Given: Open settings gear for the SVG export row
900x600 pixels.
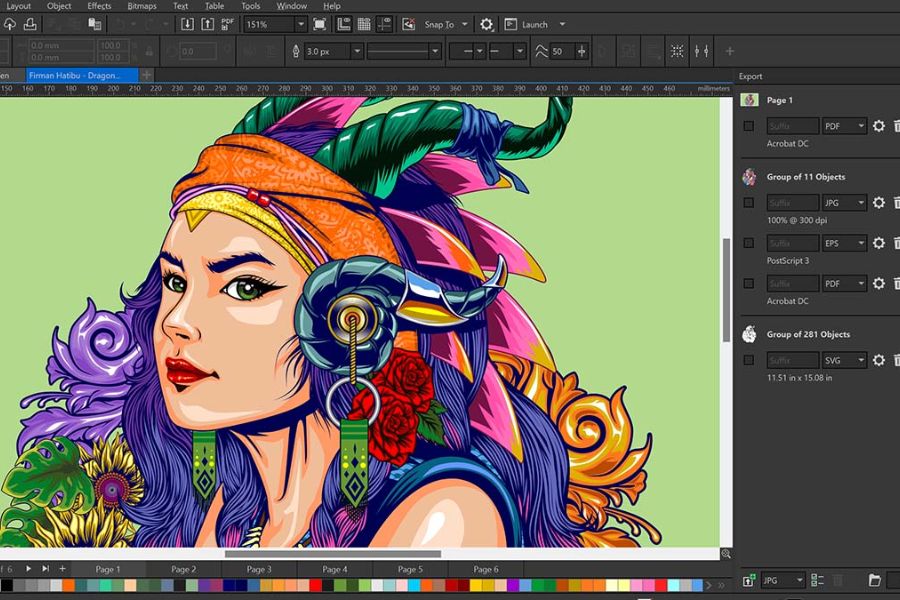Looking at the screenshot, I should point(878,360).
